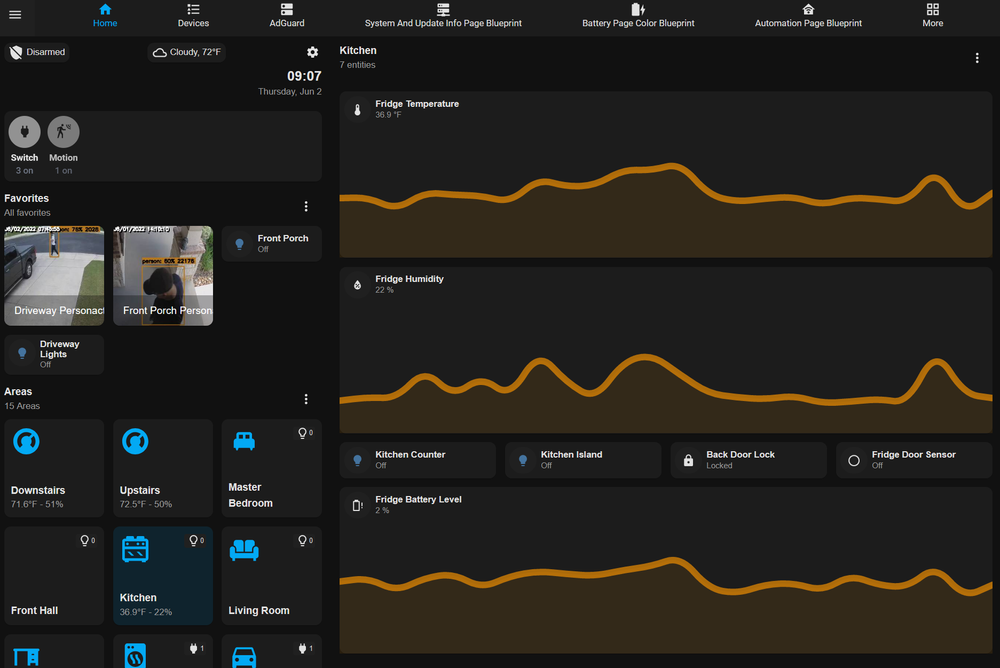The image size is (1000, 668).
Task: Open the dashboard settings gear
Action: pyautogui.click(x=312, y=52)
